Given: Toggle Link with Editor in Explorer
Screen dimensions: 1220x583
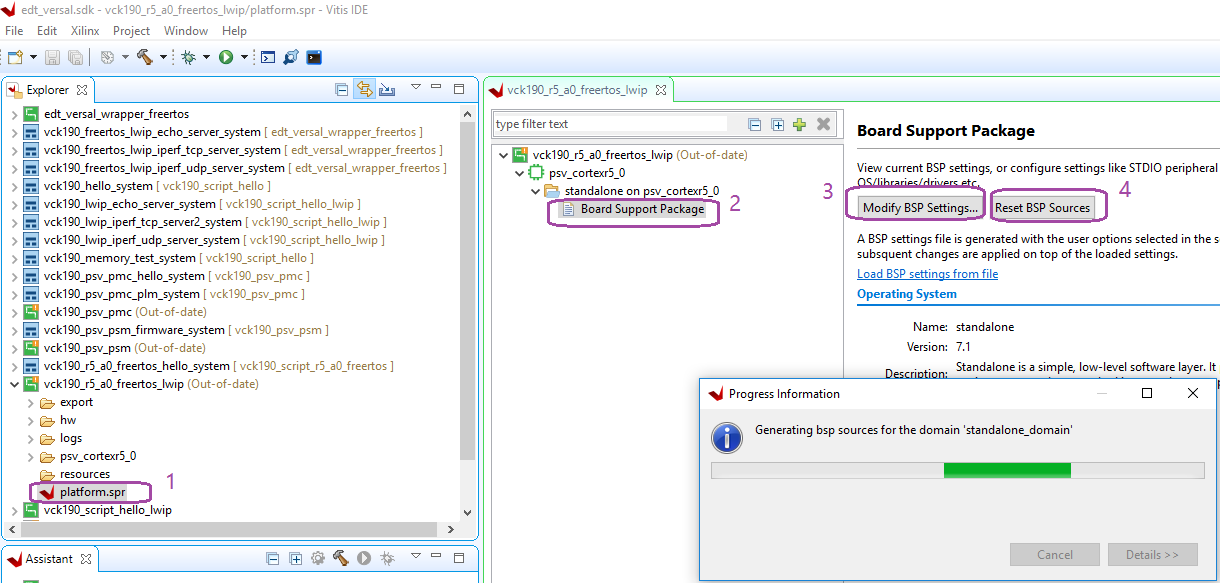Looking at the screenshot, I should 365,90.
